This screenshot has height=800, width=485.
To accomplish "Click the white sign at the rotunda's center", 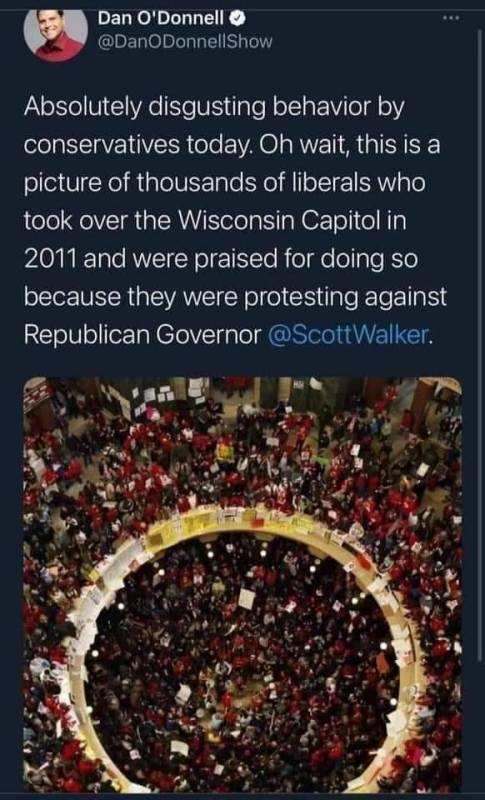I will tap(246, 598).
